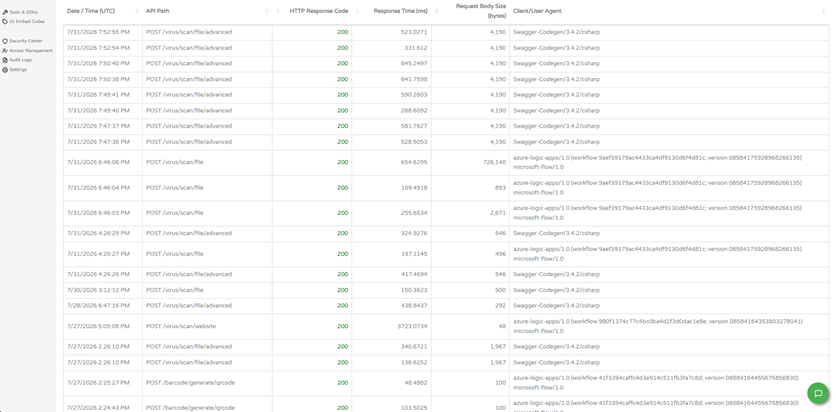Click request body size 726,140 cell

click(x=495, y=163)
